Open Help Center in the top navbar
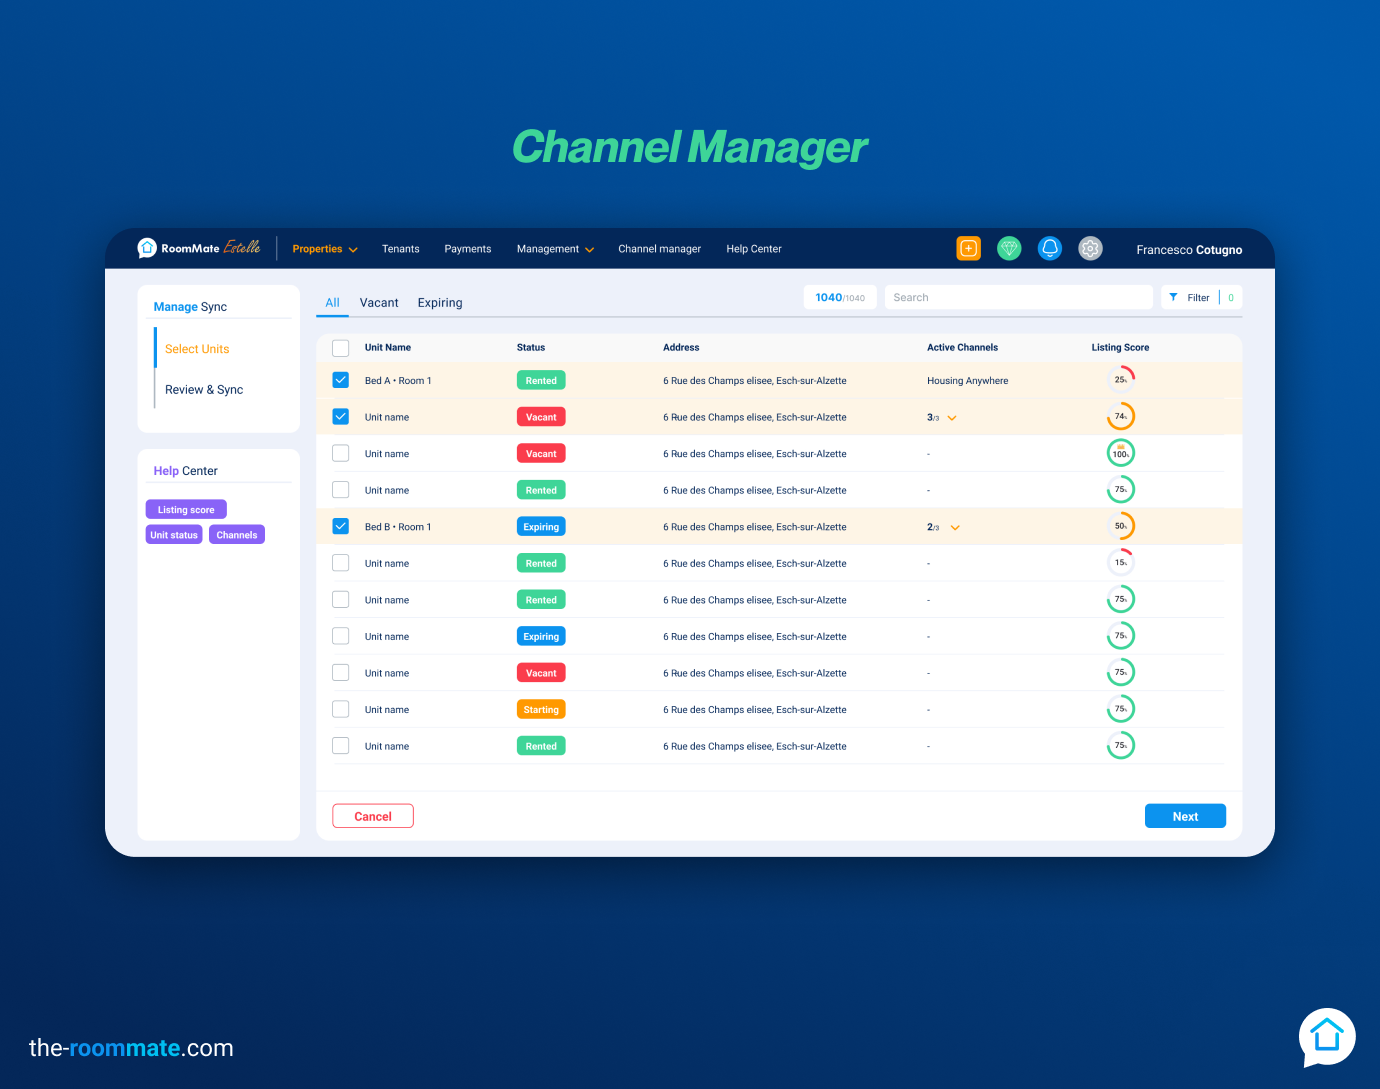The height and width of the screenshot is (1089, 1380). point(754,249)
